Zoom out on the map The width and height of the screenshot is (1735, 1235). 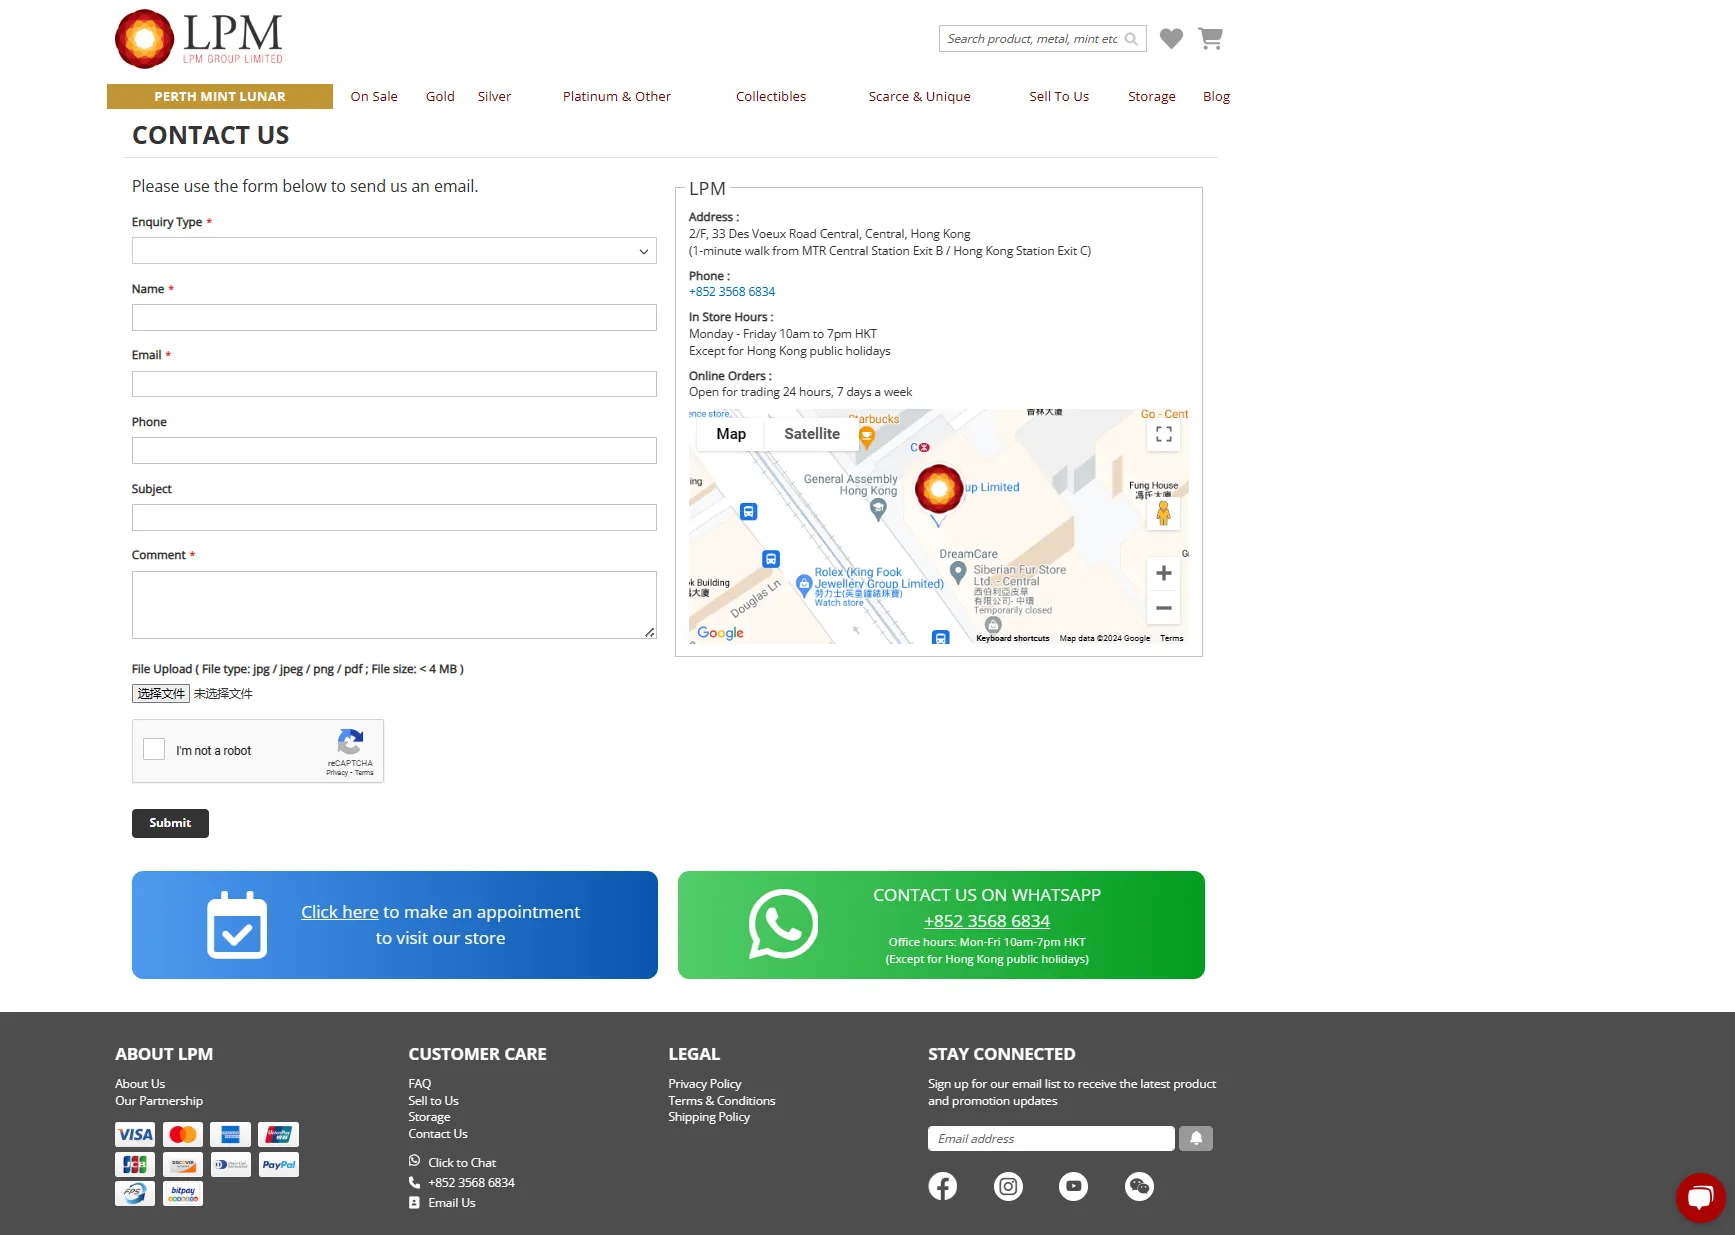[1163, 608]
